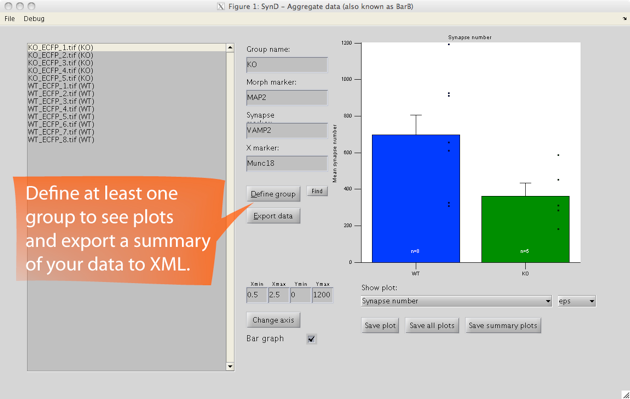Screen dimensions: 630x399
Task: Click the Save all plots button
Action: [432, 325]
